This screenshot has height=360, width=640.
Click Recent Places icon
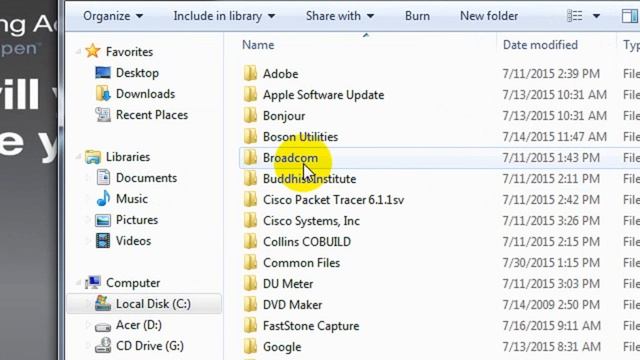pyautogui.click(x=103, y=115)
